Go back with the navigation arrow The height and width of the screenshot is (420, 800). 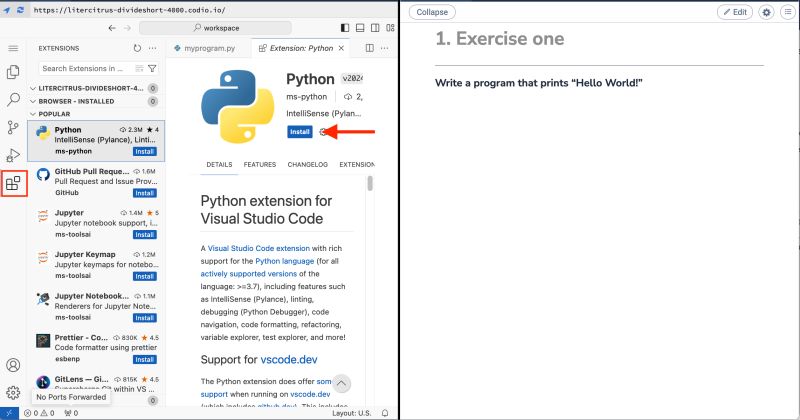tap(112, 28)
